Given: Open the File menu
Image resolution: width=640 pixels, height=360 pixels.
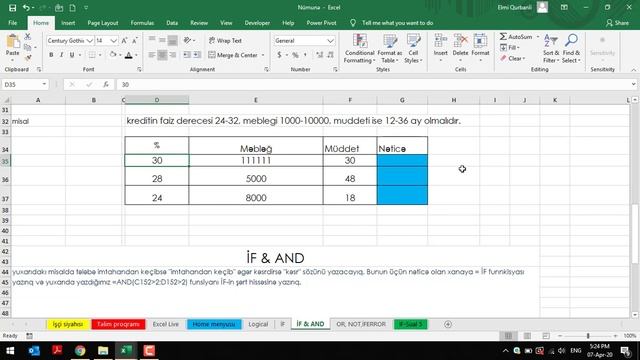Looking at the screenshot, I should (13, 23).
